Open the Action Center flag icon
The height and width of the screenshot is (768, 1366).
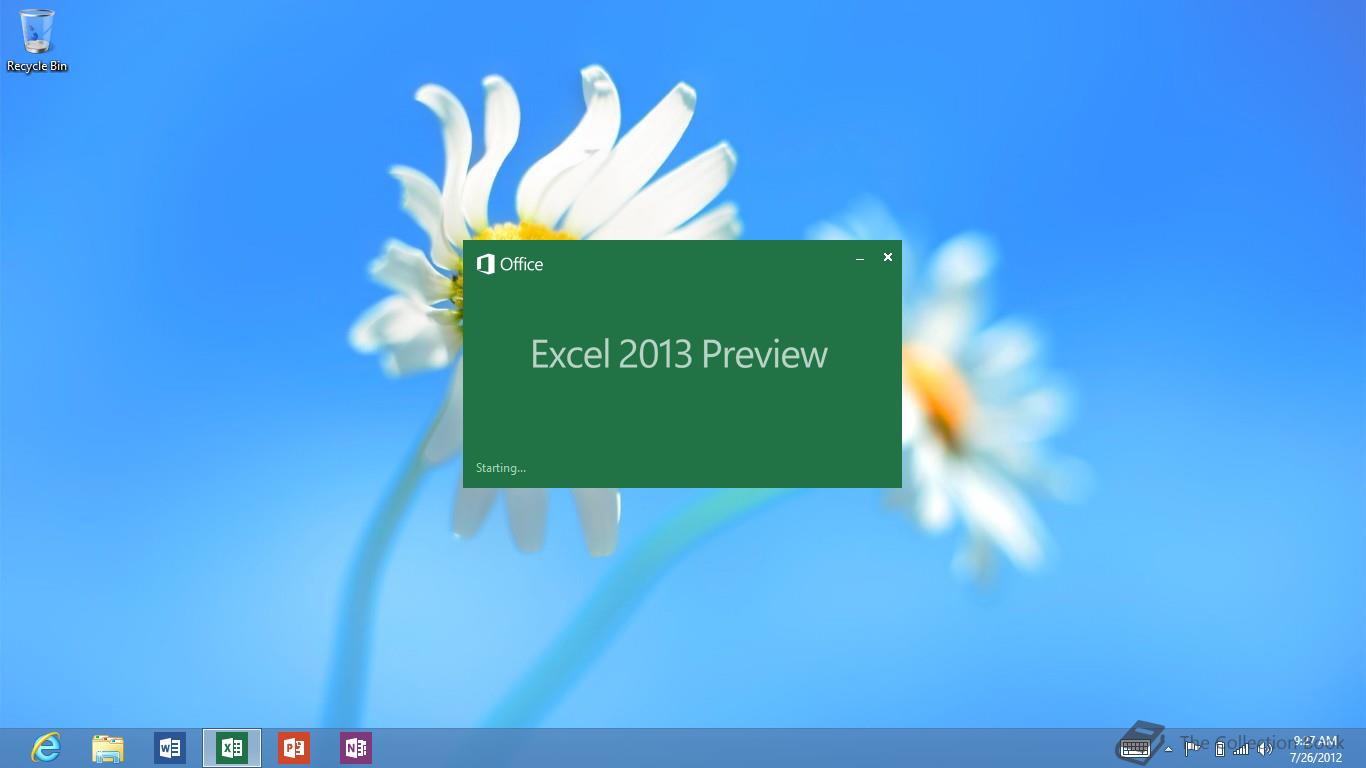coord(1192,747)
